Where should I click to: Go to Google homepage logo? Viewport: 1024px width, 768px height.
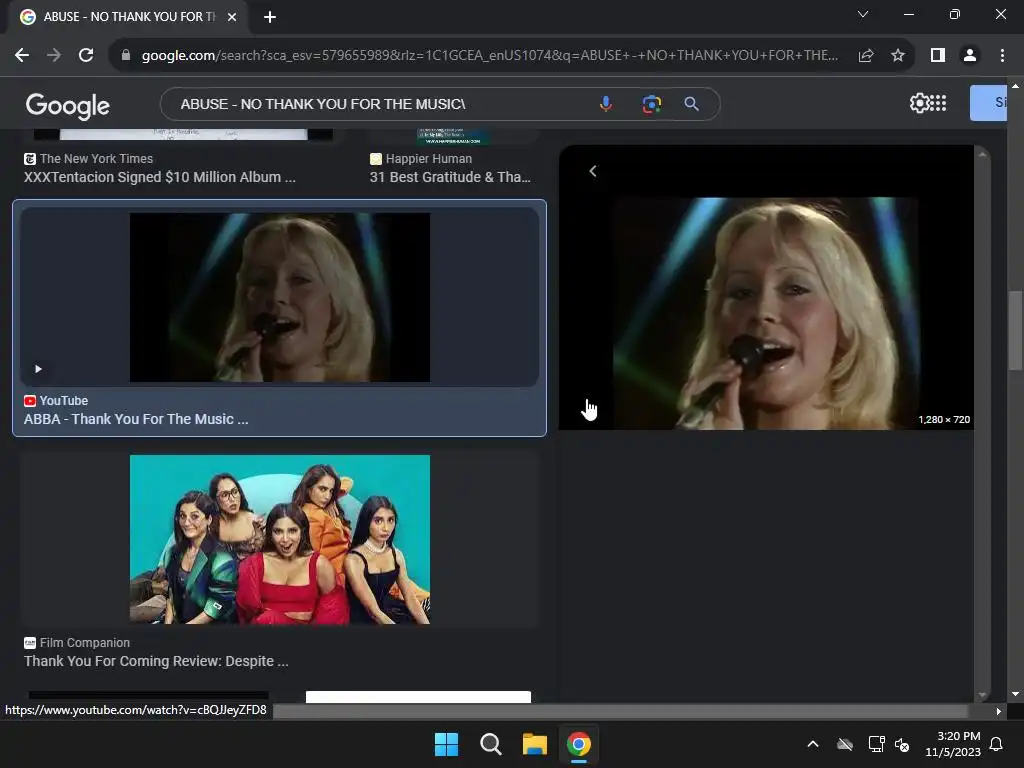[67, 106]
